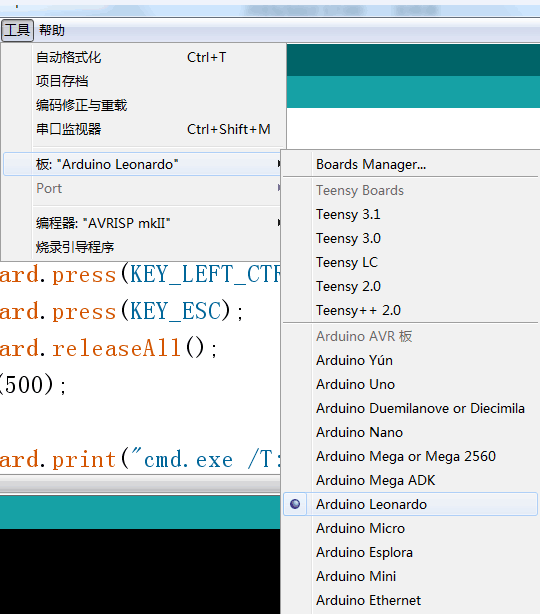The width and height of the screenshot is (540, 614).
Task: Expand the 板: "Arduino Leonardo" submenu
Action: pyautogui.click(x=143, y=164)
